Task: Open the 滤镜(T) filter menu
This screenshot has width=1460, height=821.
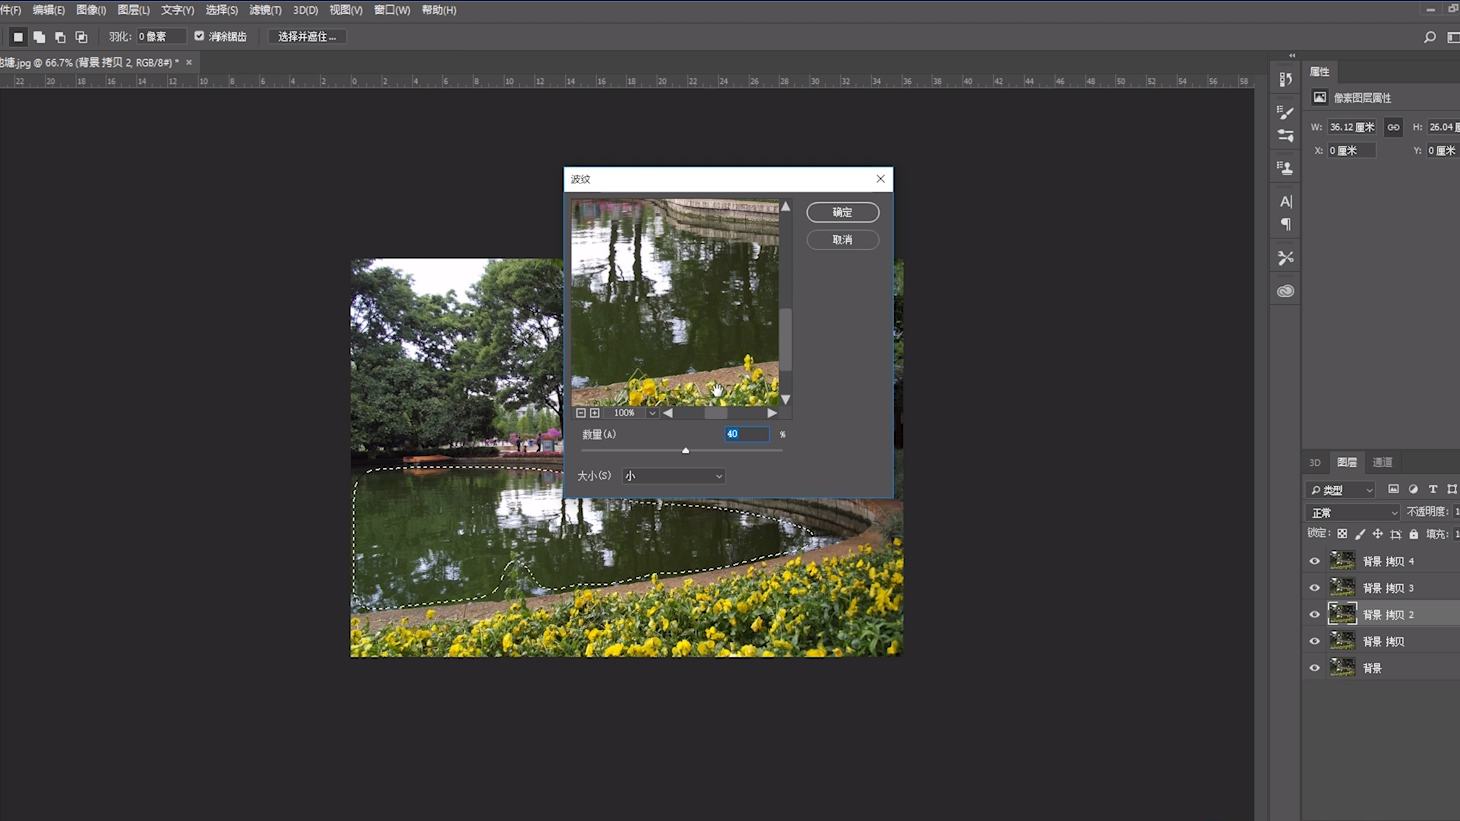Action: click(x=265, y=10)
